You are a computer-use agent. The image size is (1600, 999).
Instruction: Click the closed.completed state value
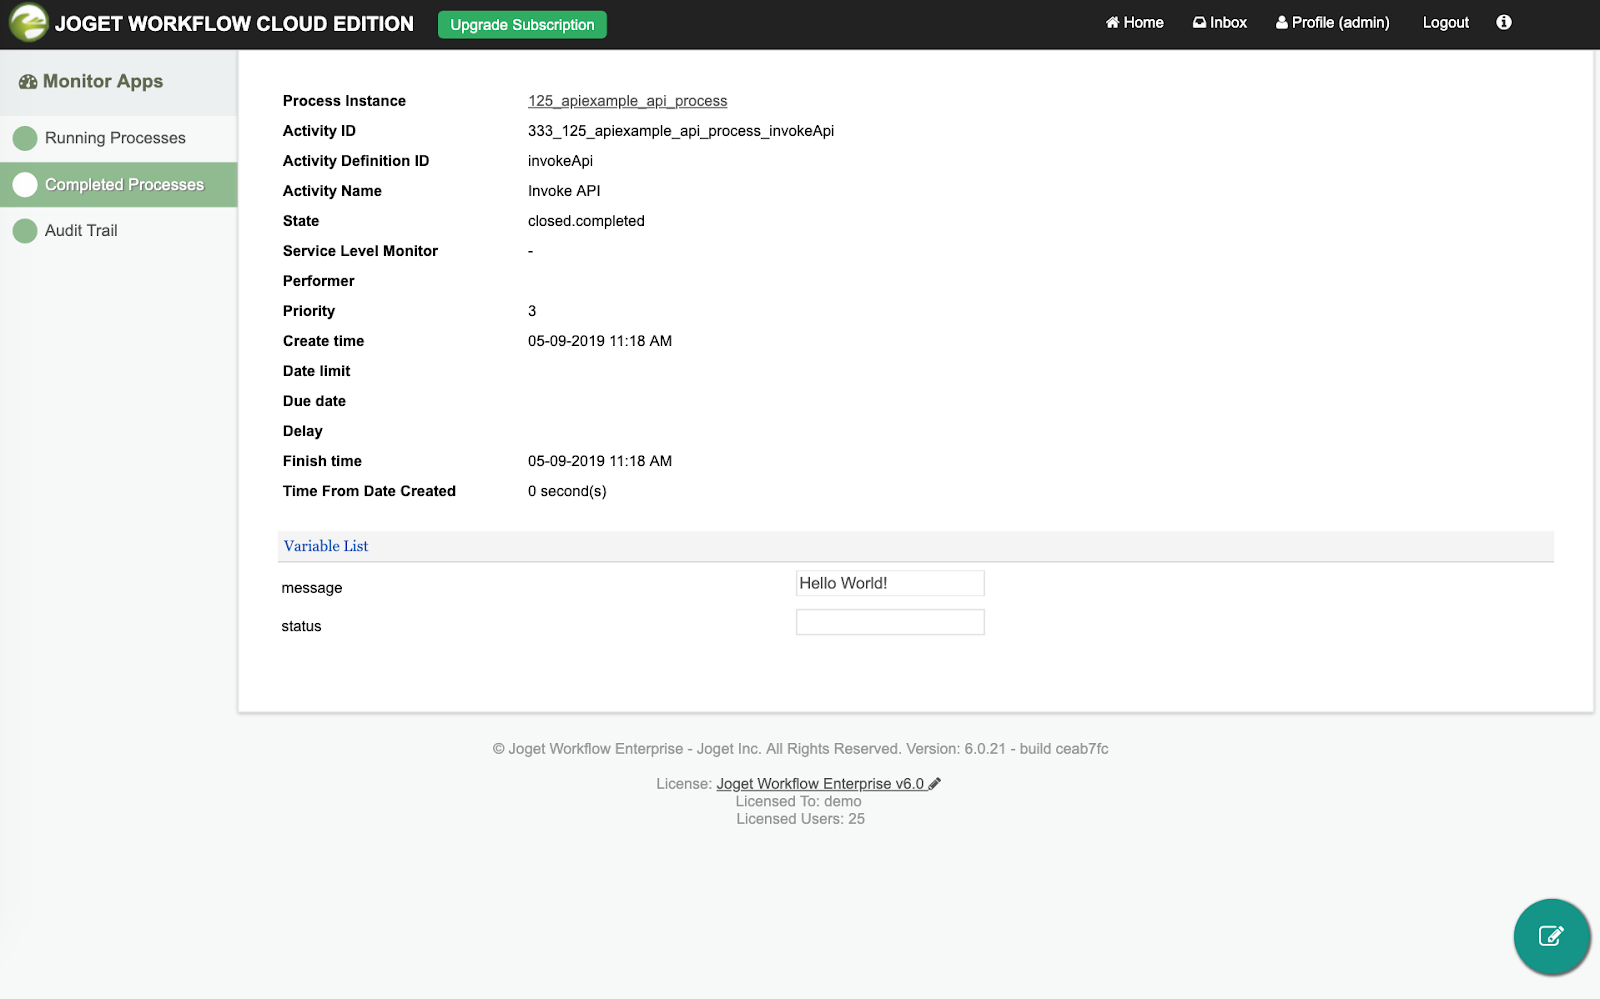pyautogui.click(x=586, y=221)
